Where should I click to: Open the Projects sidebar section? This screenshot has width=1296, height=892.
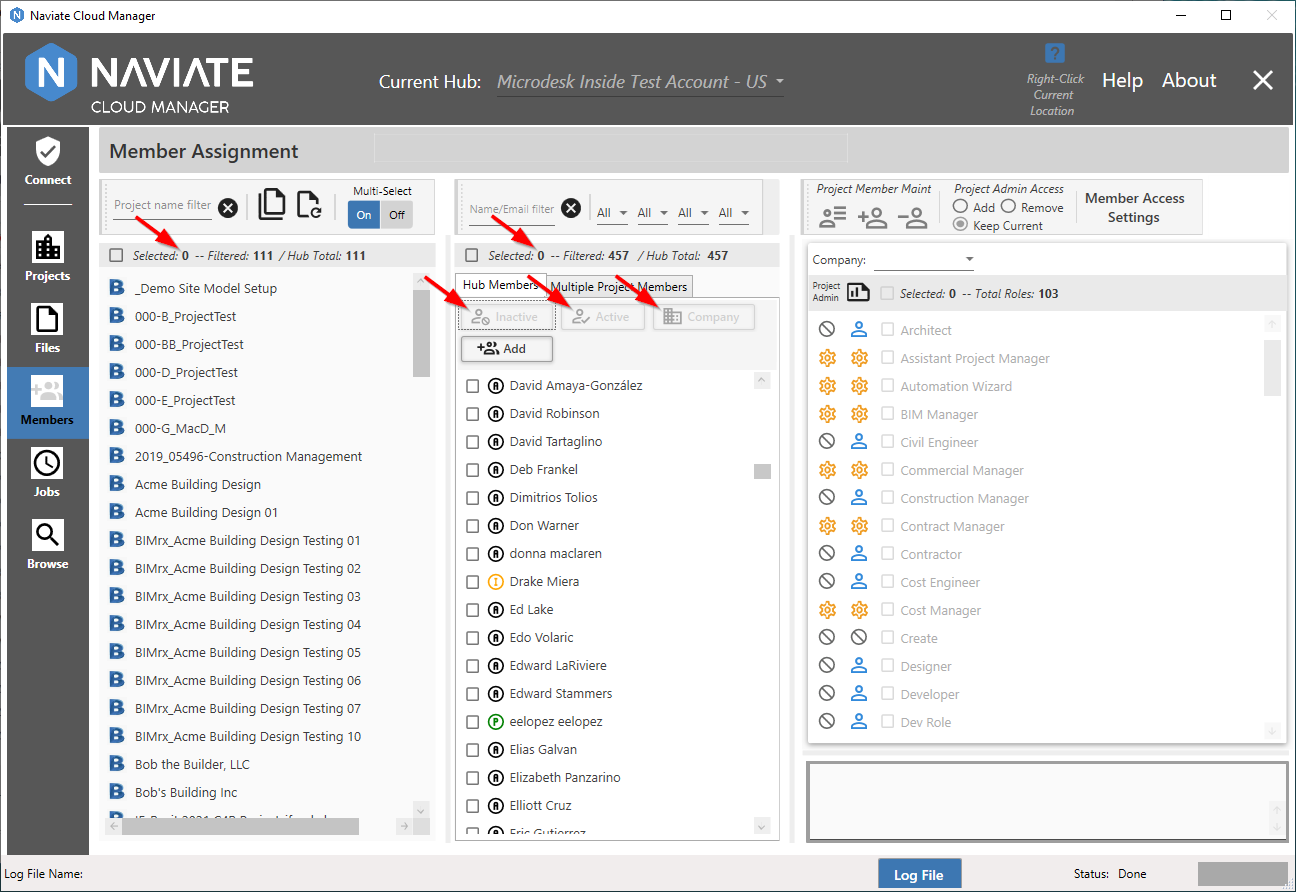(x=48, y=257)
